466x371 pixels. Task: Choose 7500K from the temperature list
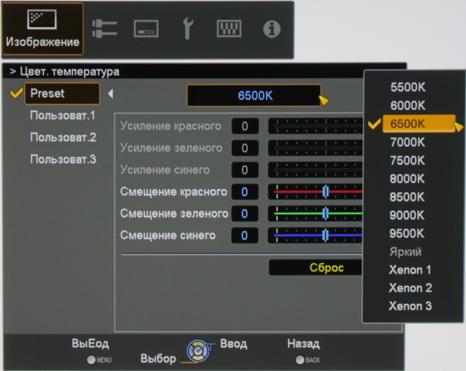tap(408, 161)
